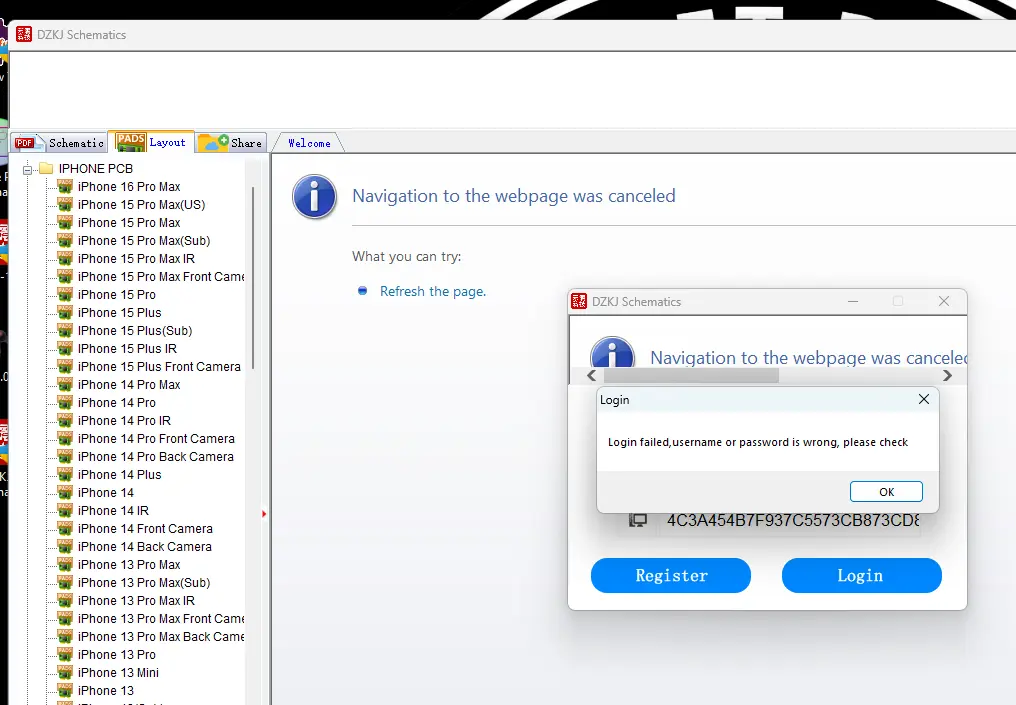
Task: Select the Welcome page tab
Action: point(309,143)
